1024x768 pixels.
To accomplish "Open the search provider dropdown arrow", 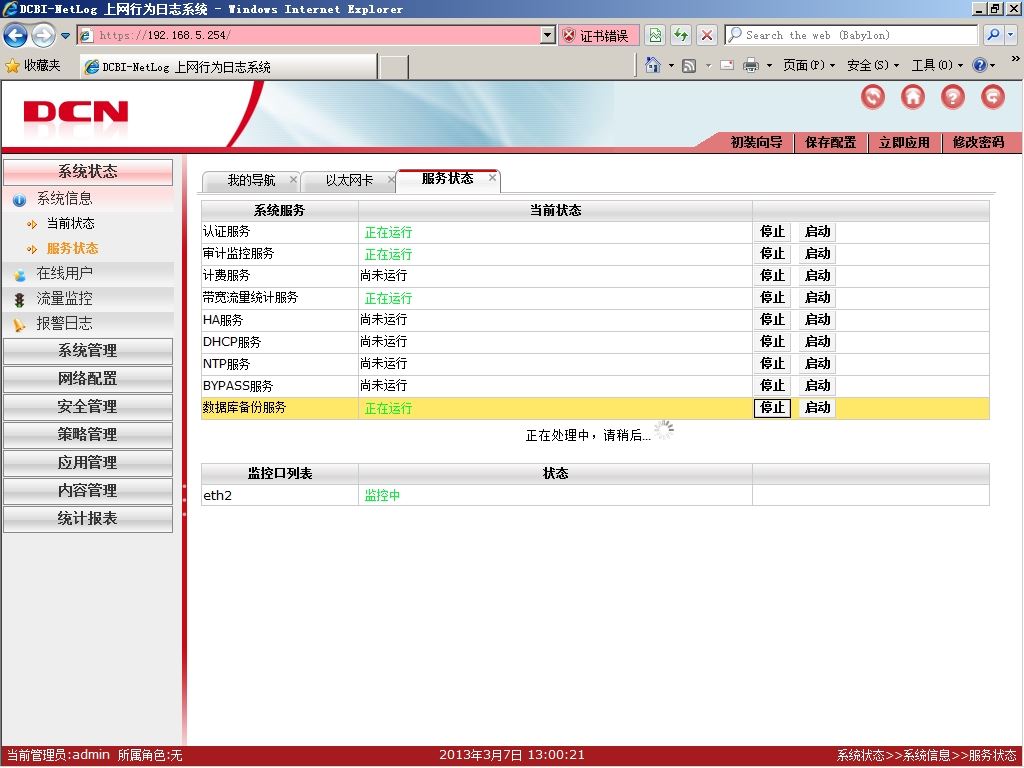I will point(1011,35).
